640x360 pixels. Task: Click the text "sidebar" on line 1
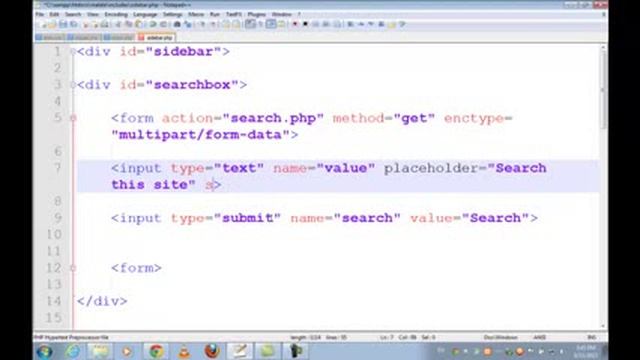coord(183,52)
